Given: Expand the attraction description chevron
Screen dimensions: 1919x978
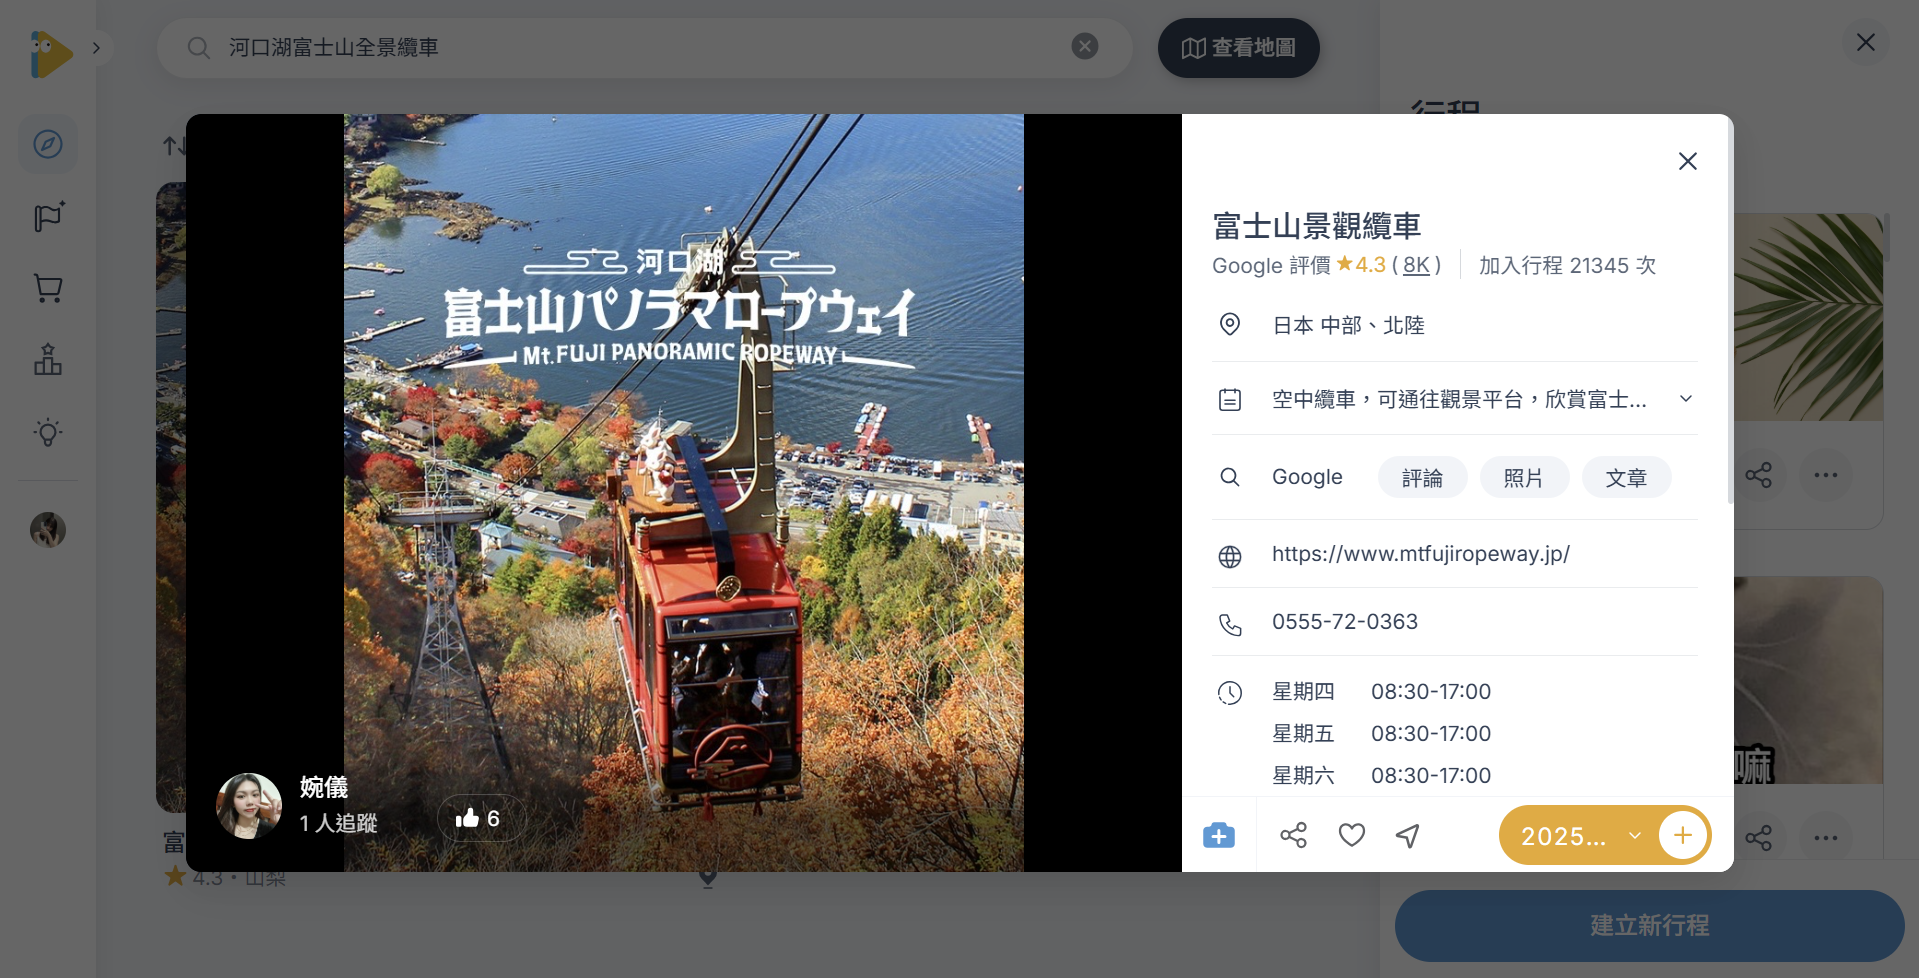Looking at the screenshot, I should [x=1686, y=398].
